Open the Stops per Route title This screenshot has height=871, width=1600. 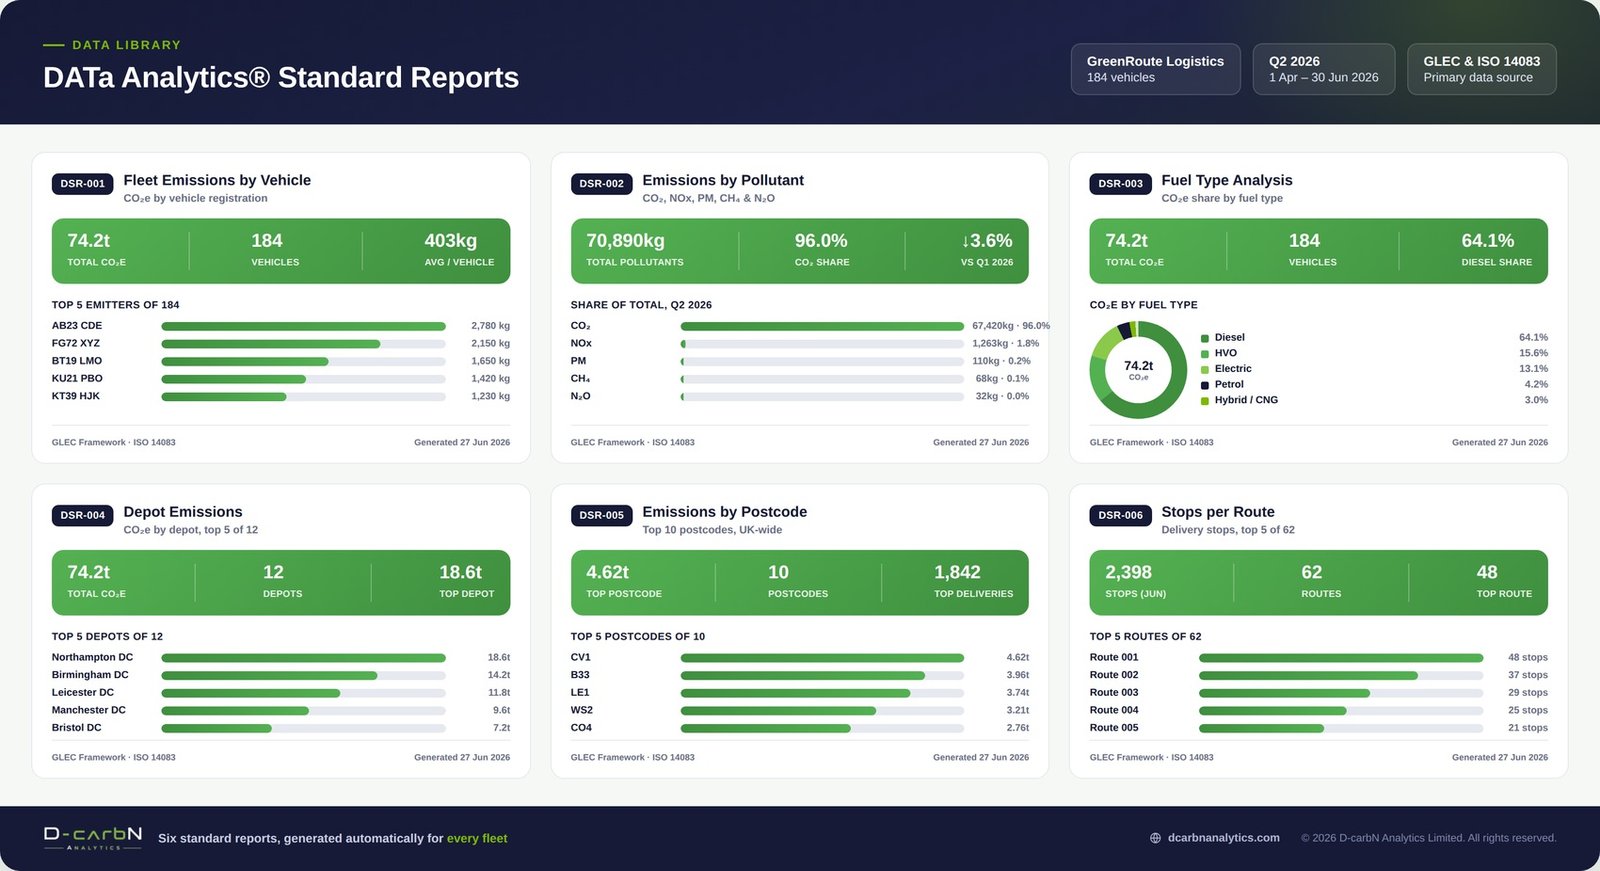tap(1218, 512)
